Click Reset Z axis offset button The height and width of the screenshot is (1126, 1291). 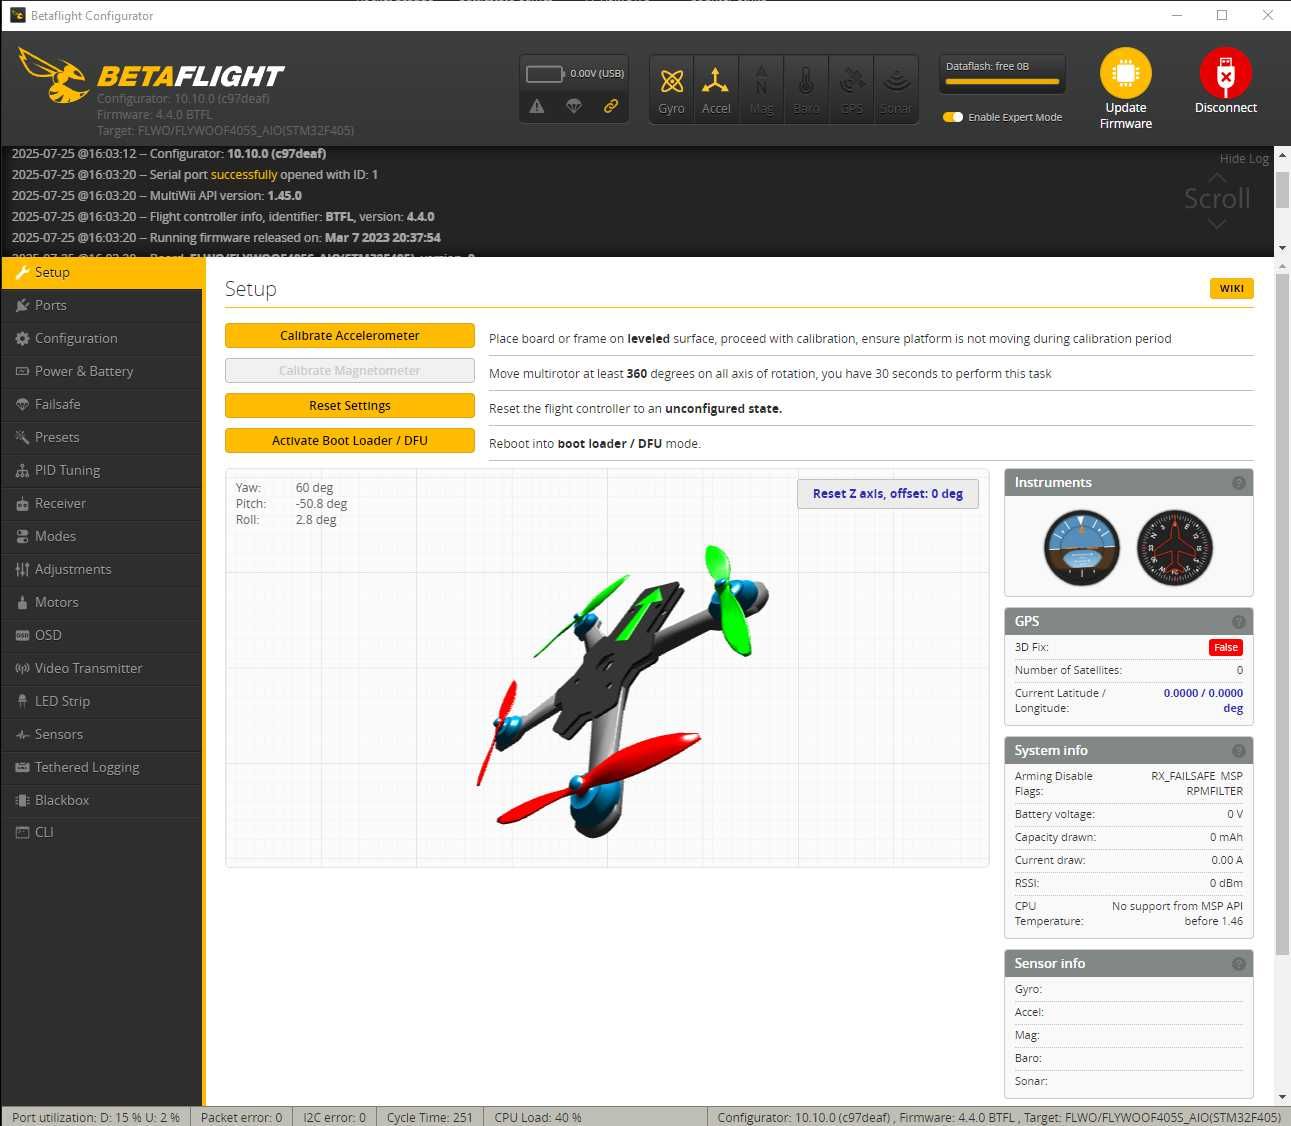tap(888, 494)
